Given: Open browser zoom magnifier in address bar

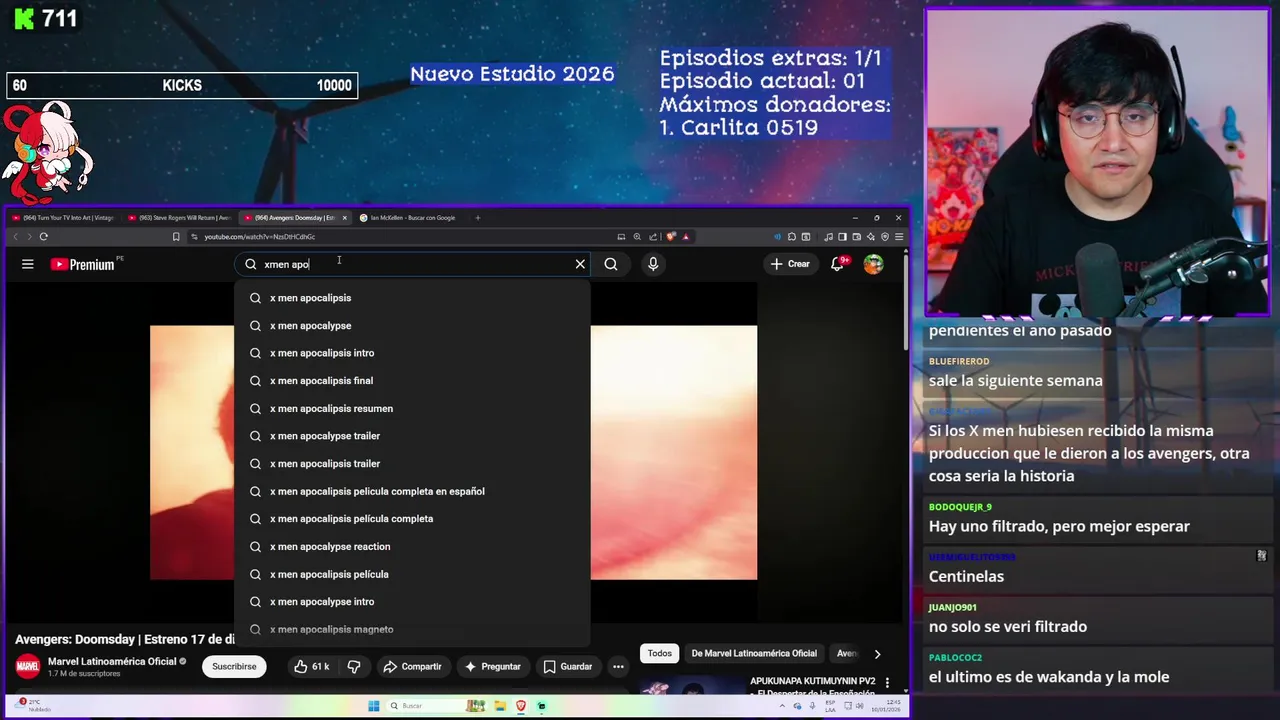Looking at the screenshot, I should pos(637,237).
